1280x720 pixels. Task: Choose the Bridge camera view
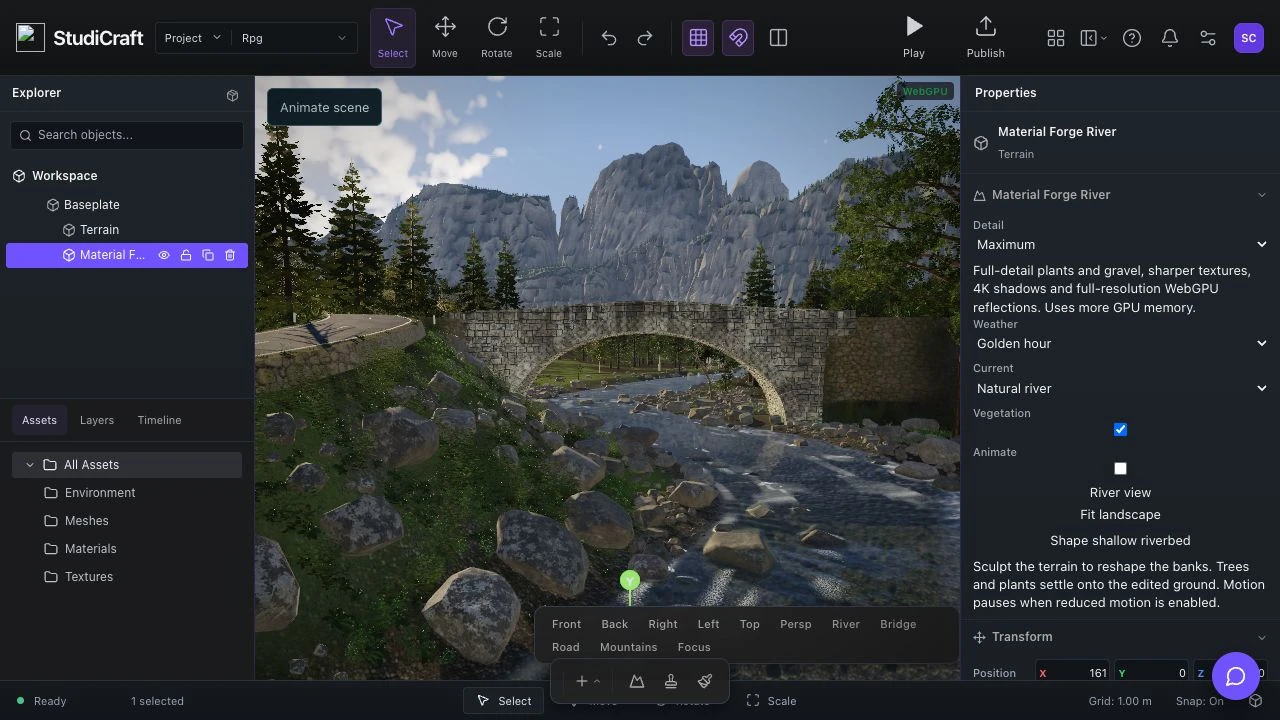tap(898, 624)
